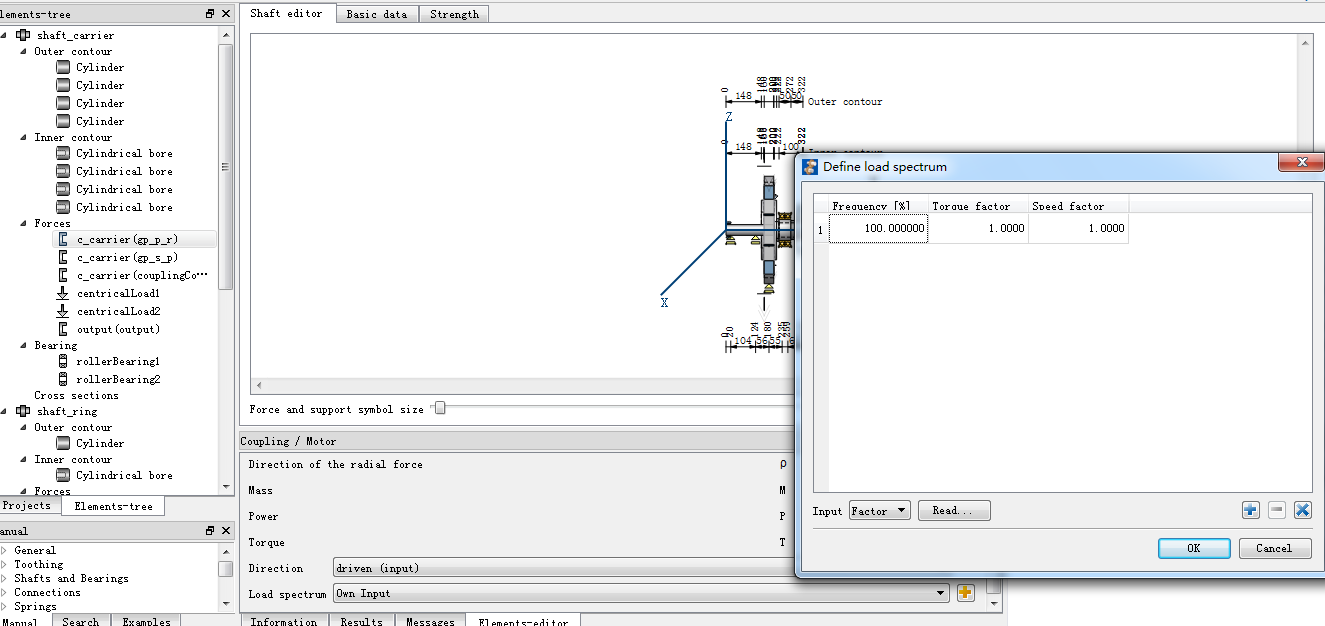Cancel the Define load spectrum dialog
The height and width of the screenshot is (626, 1325).
[x=1274, y=548]
